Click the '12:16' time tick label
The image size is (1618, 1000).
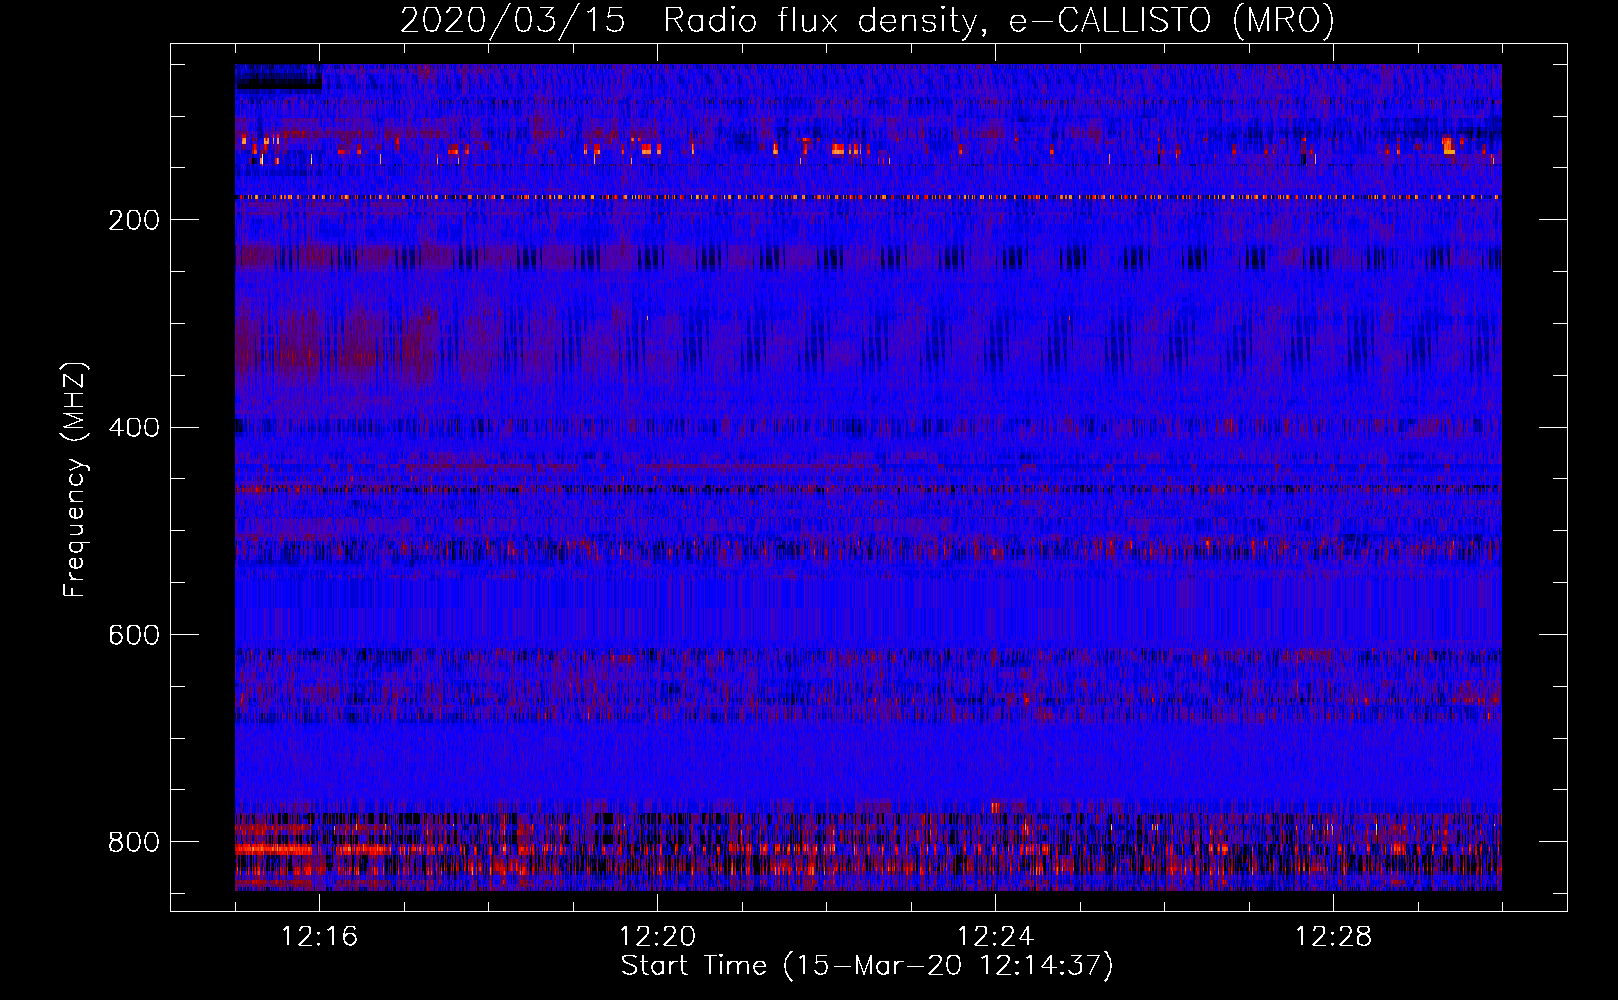tap(319, 937)
